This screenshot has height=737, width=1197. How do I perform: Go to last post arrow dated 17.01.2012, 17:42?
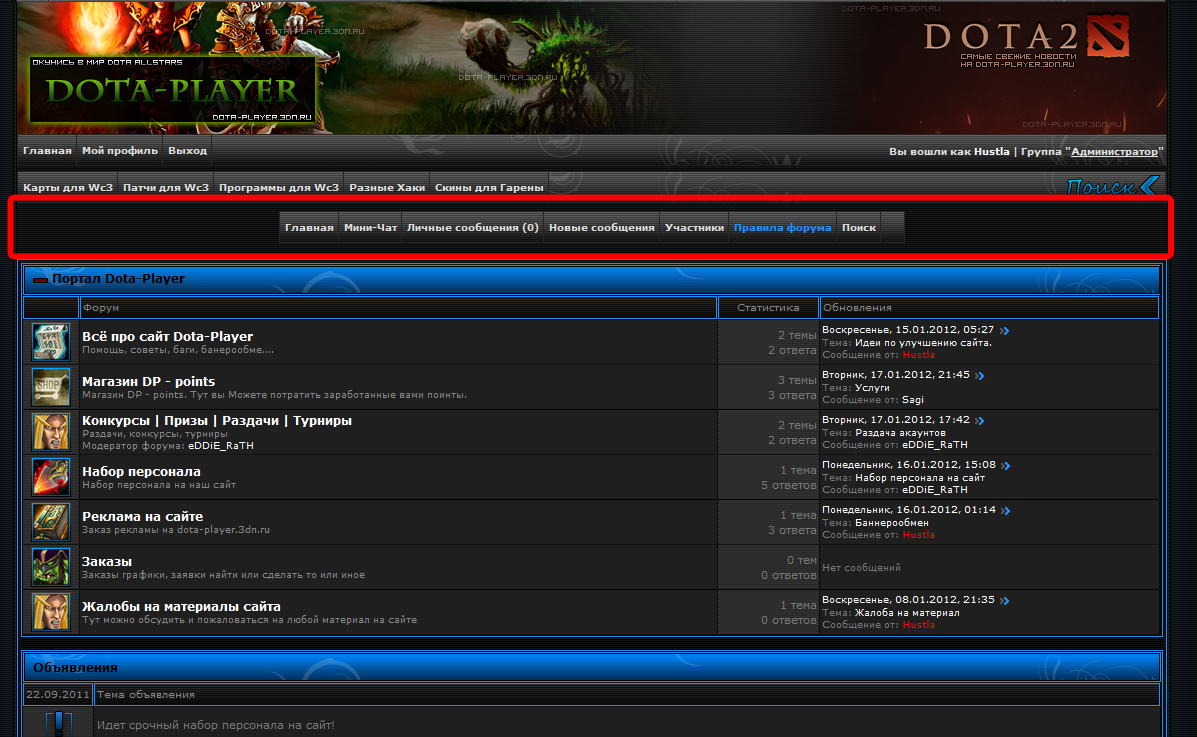[x=980, y=421]
